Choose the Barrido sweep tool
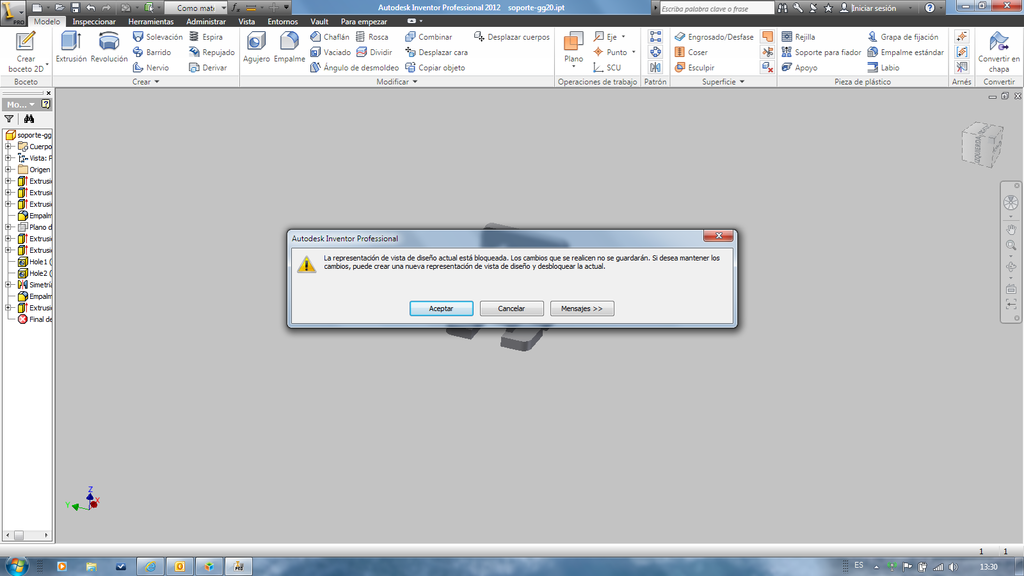The height and width of the screenshot is (576, 1024). coord(152,52)
